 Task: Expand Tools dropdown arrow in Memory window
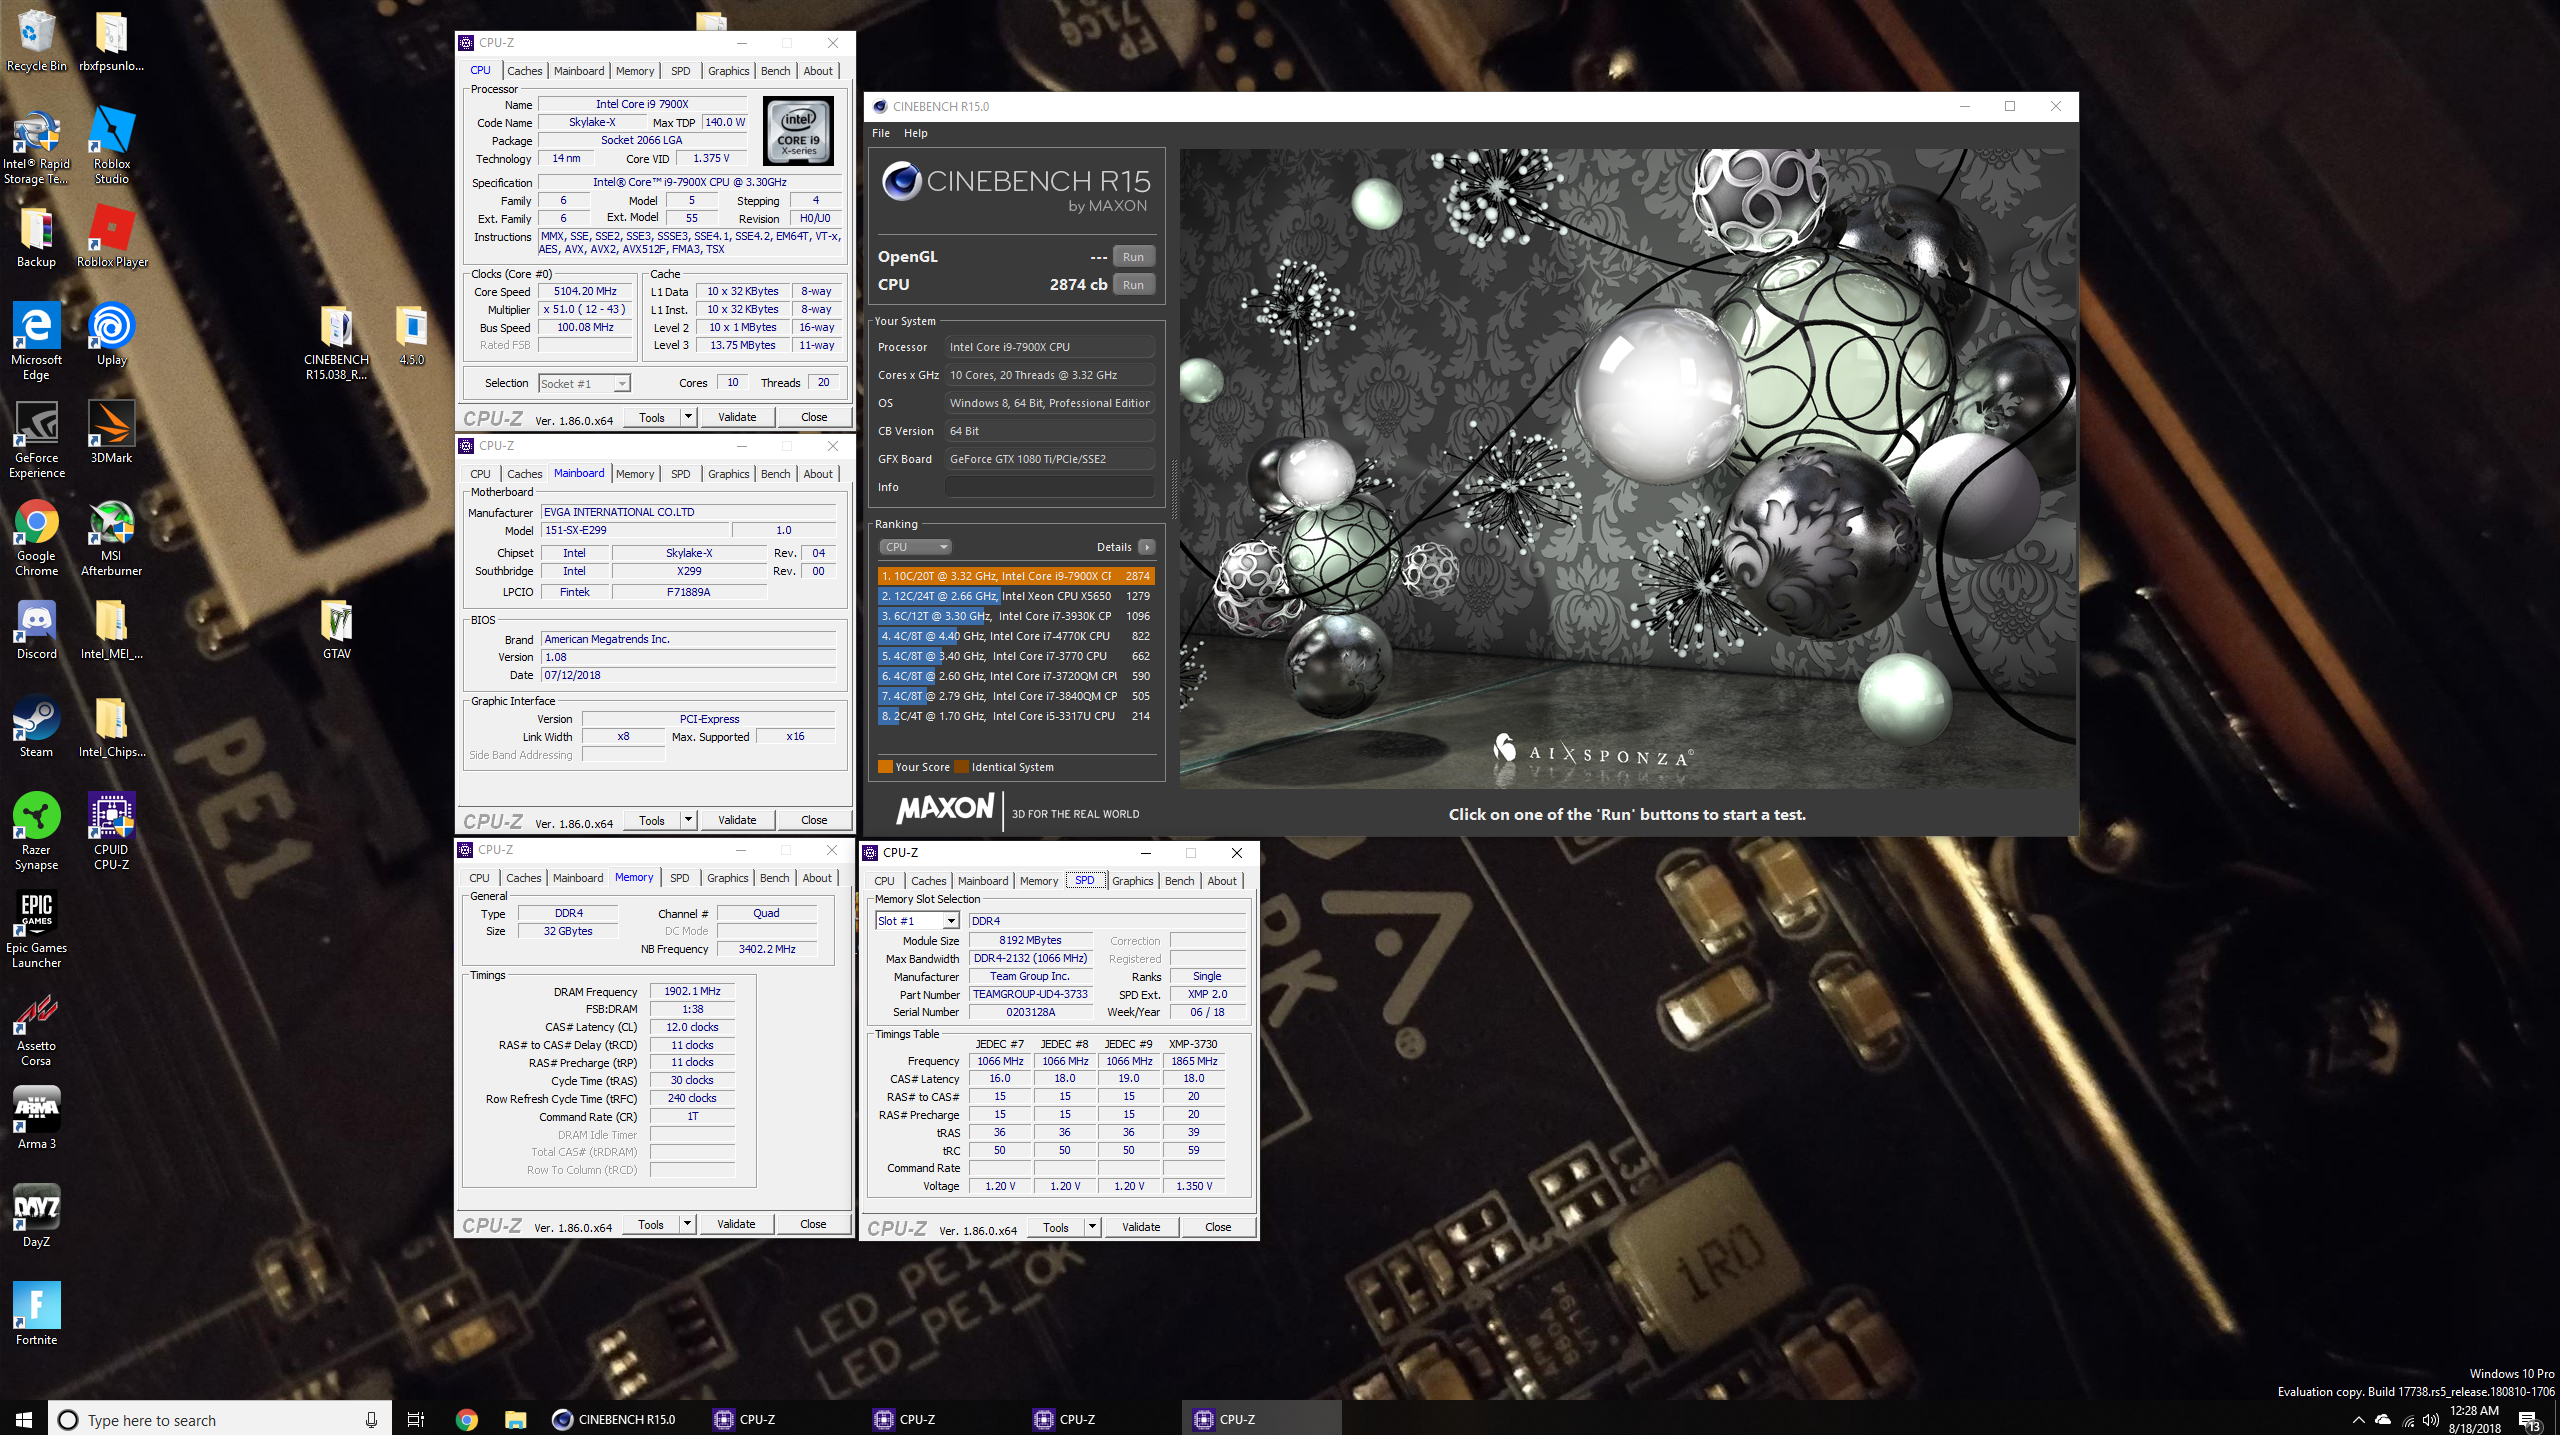pos(687,1224)
